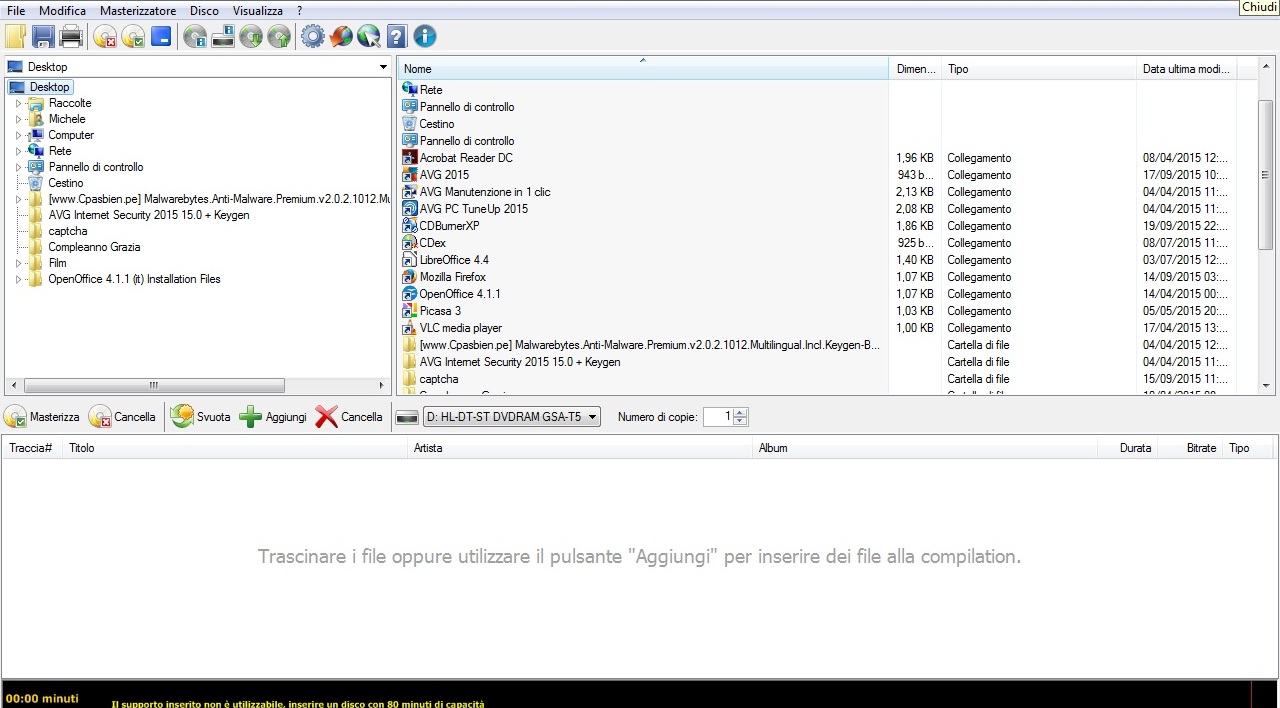Click the globe icon with mouse cursor
The image size is (1280, 708).
click(369, 37)
